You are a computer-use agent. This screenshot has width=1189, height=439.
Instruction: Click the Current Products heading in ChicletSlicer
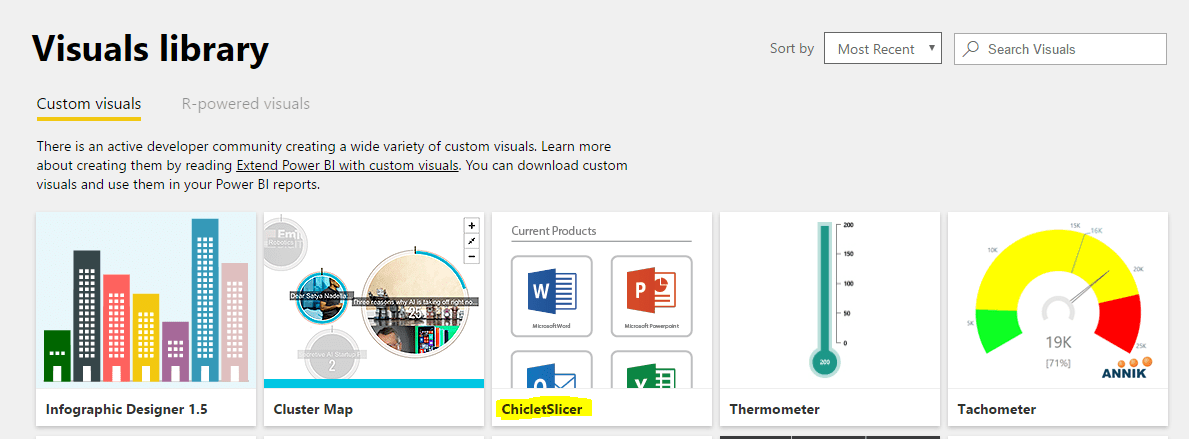[554, 230]
